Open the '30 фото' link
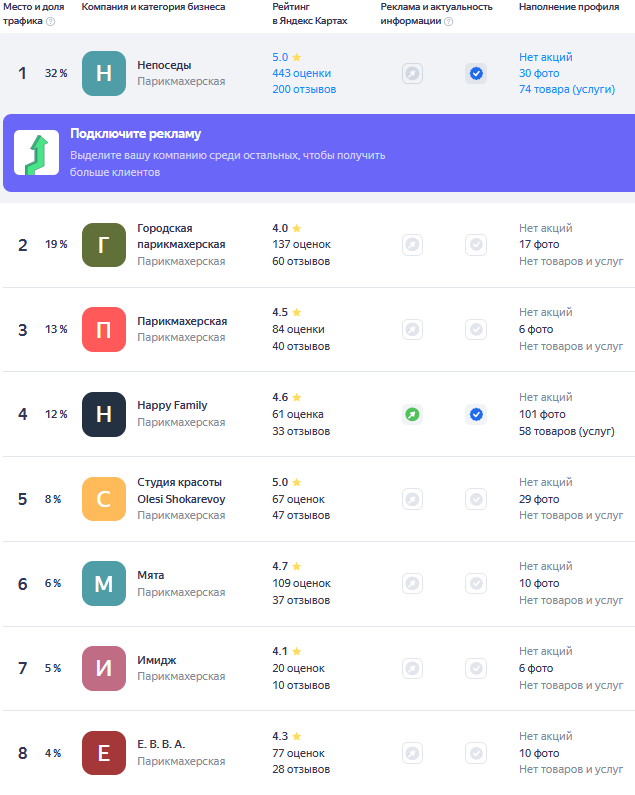 (x=539, y=73)
